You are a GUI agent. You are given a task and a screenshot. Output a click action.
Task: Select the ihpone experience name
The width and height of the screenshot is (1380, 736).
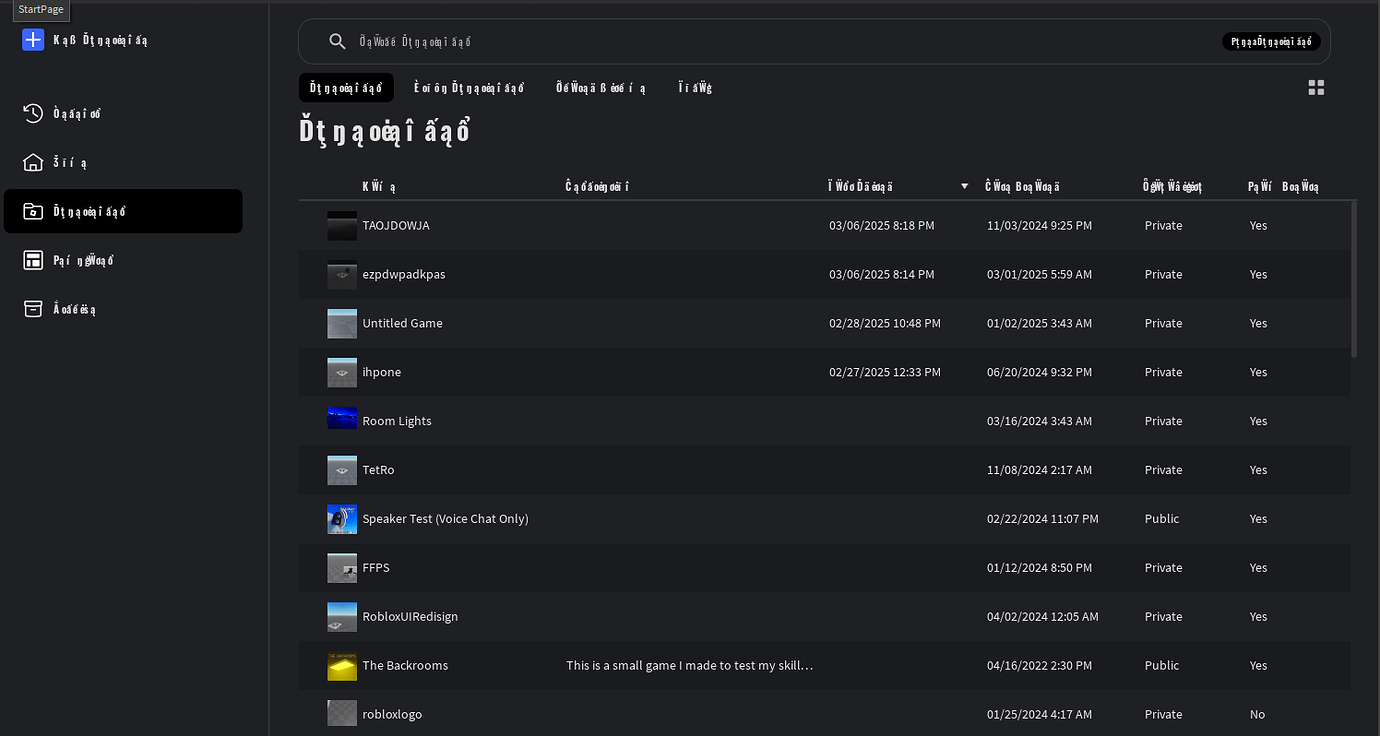[381, 372]
